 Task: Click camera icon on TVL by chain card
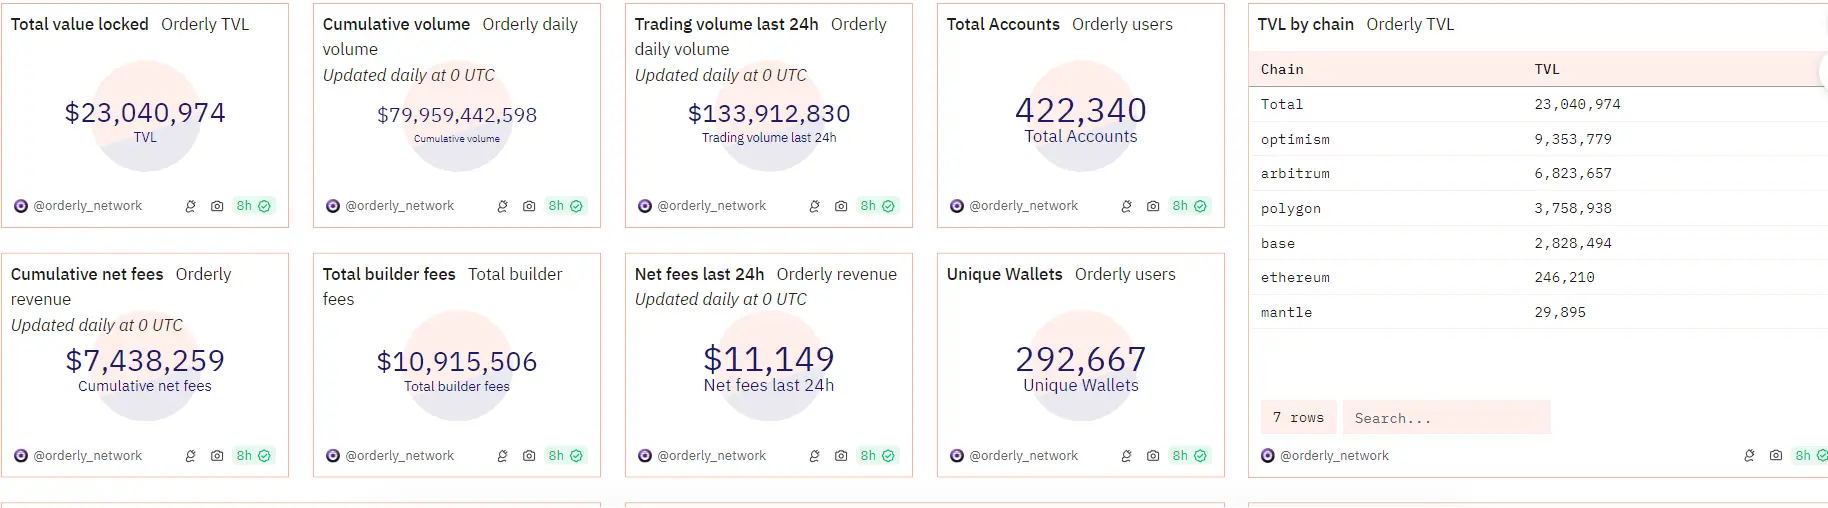(1776, 456)
